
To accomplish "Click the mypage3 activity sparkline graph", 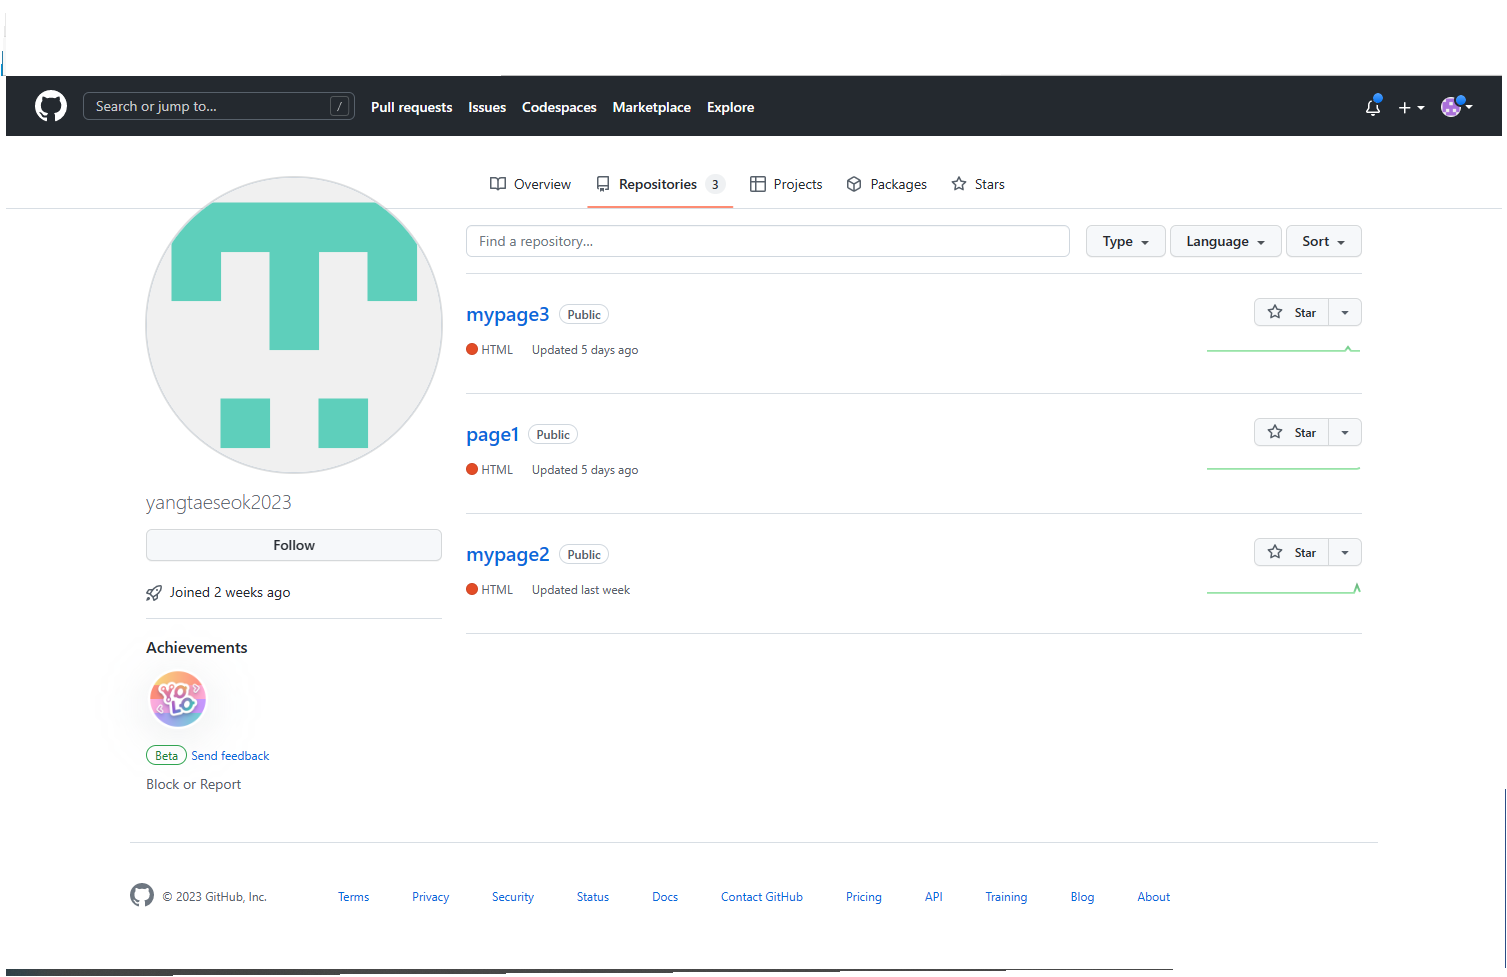I will [x=1283, y=349].
